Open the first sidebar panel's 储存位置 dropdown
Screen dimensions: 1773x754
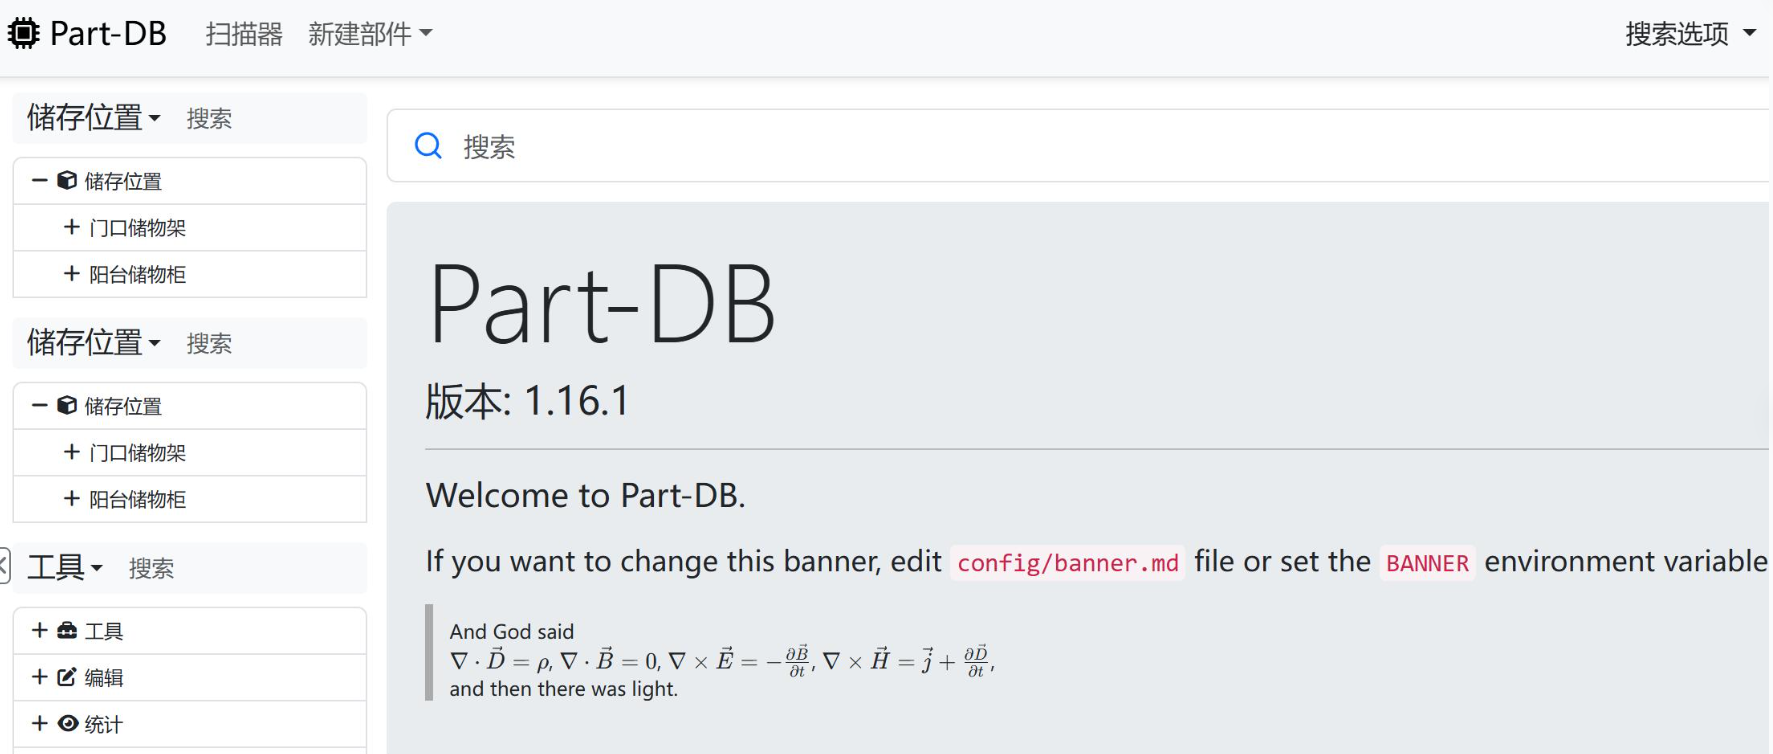click(94, 118)
